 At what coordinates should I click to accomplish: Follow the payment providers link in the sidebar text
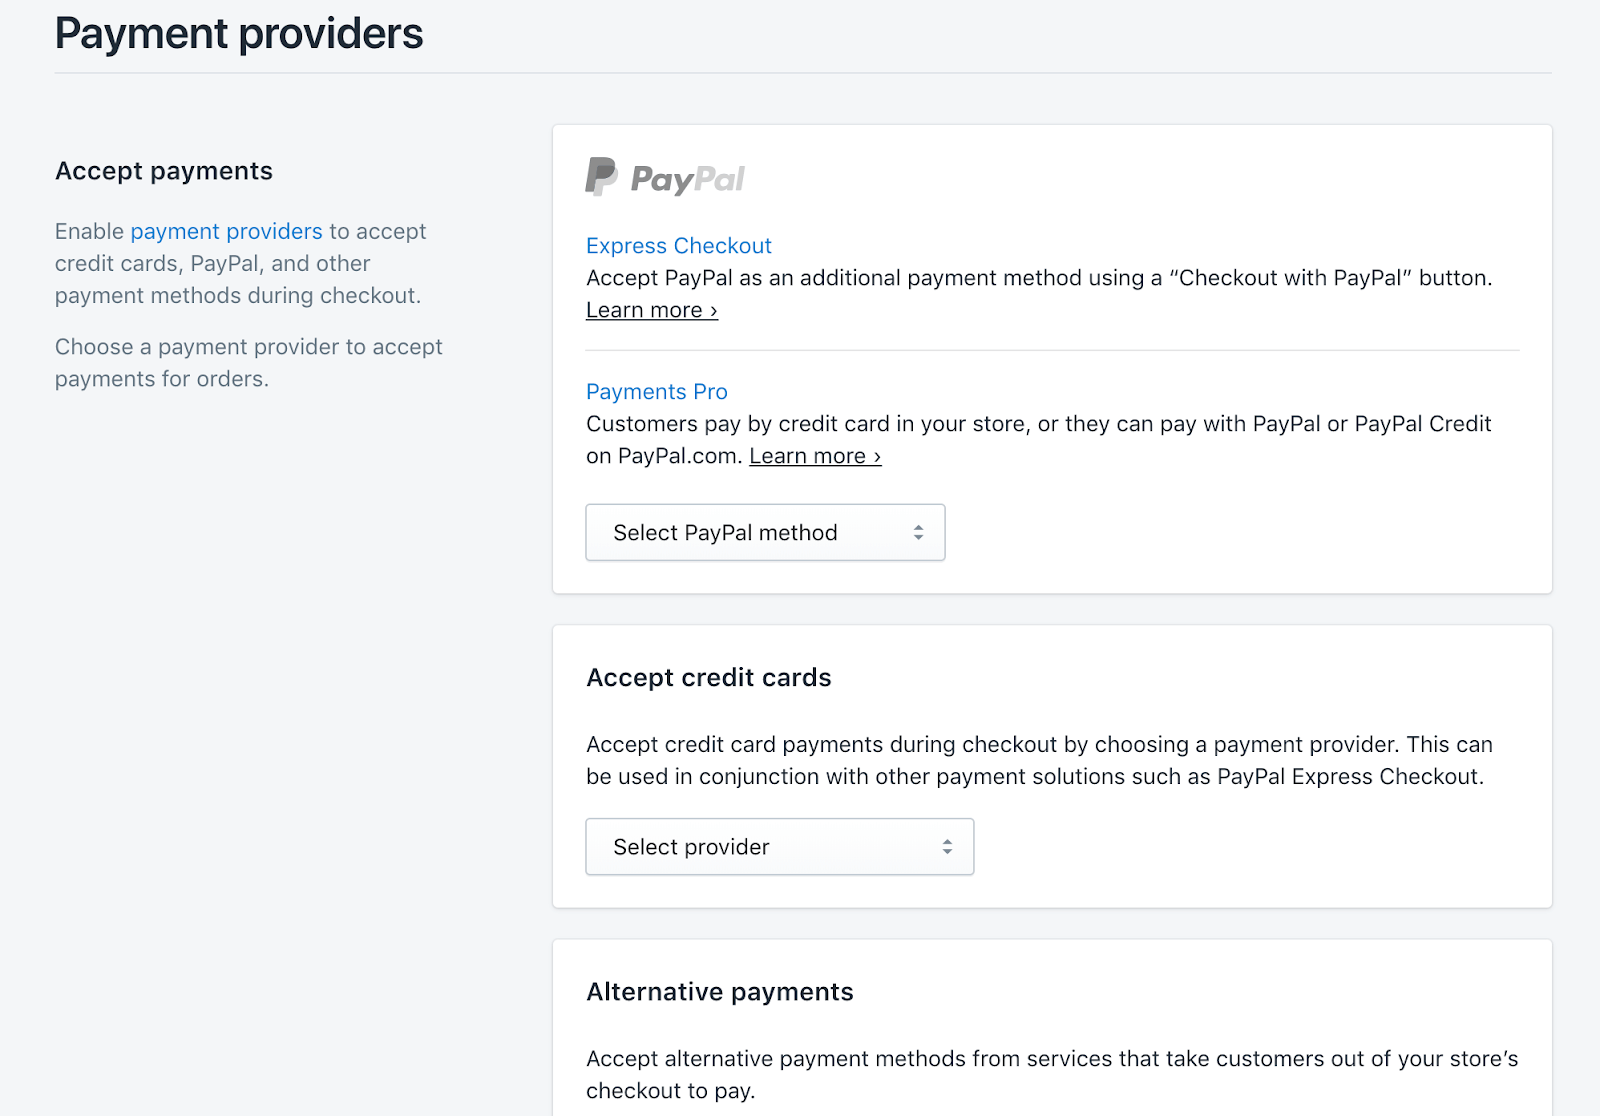point(226,231)
